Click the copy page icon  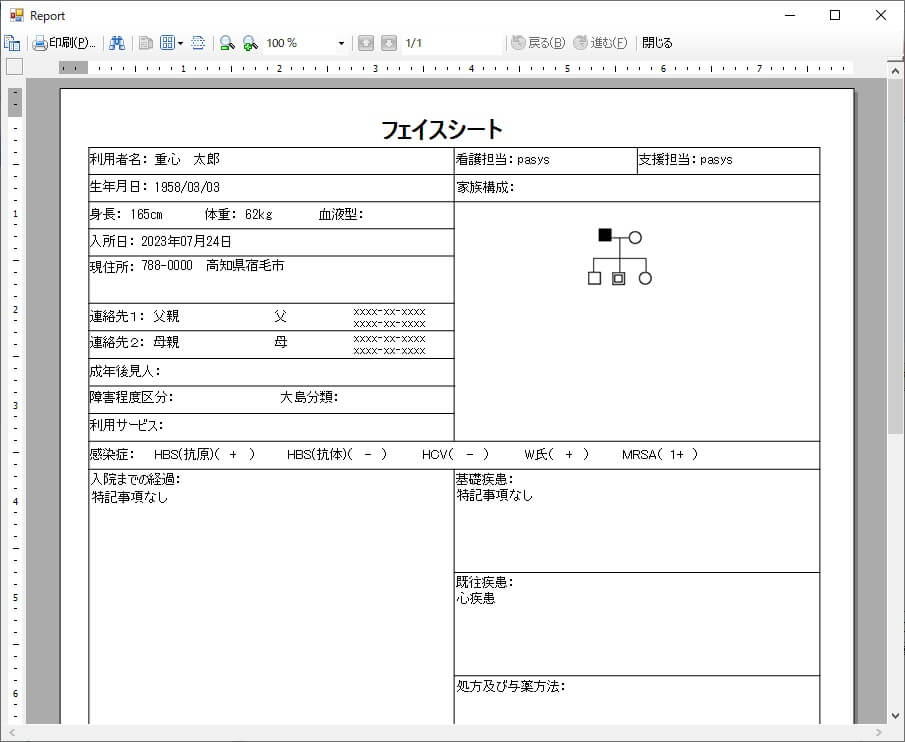tap(147, 43)
